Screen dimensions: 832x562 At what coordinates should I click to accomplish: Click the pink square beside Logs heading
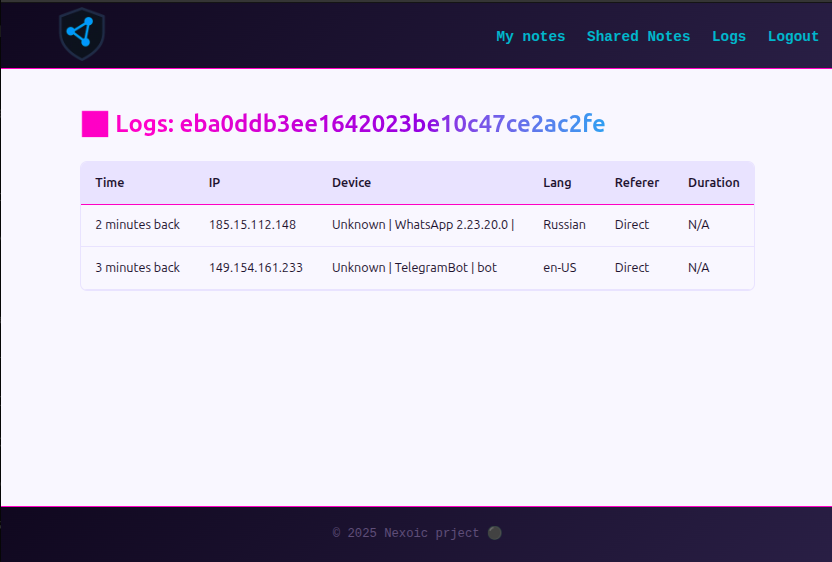[x=95, y=124]
